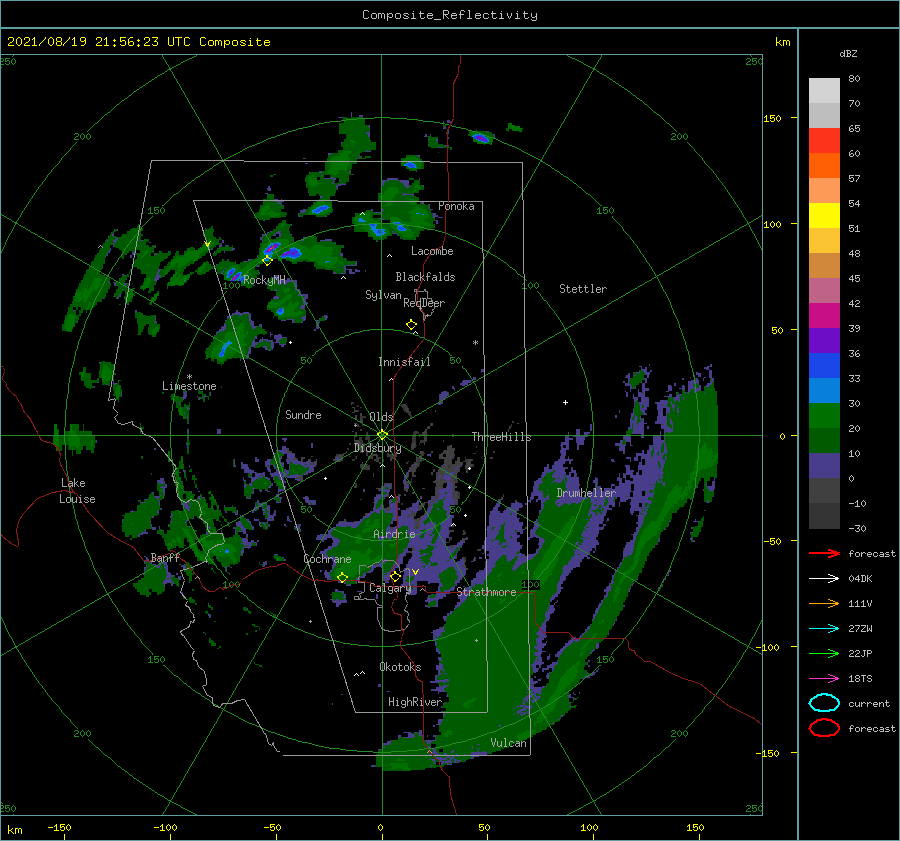Click the Composite_Reflectivity title
900x841 pixels.
tap(450, 15)
